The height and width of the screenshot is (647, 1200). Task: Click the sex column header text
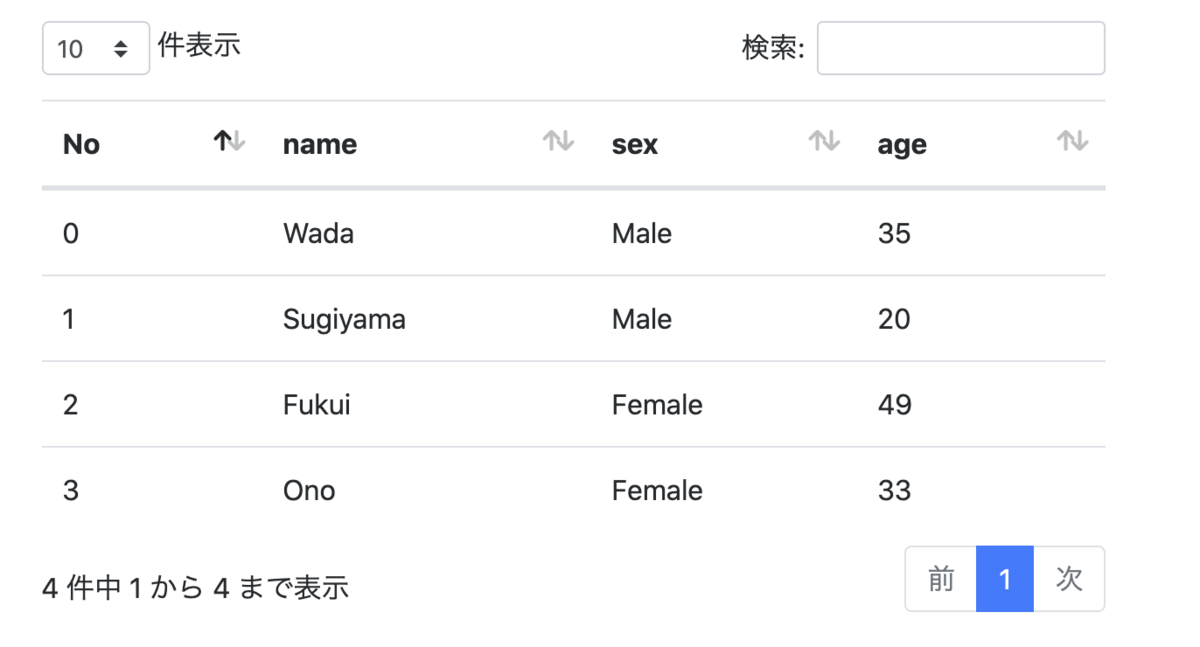(635, 145)
